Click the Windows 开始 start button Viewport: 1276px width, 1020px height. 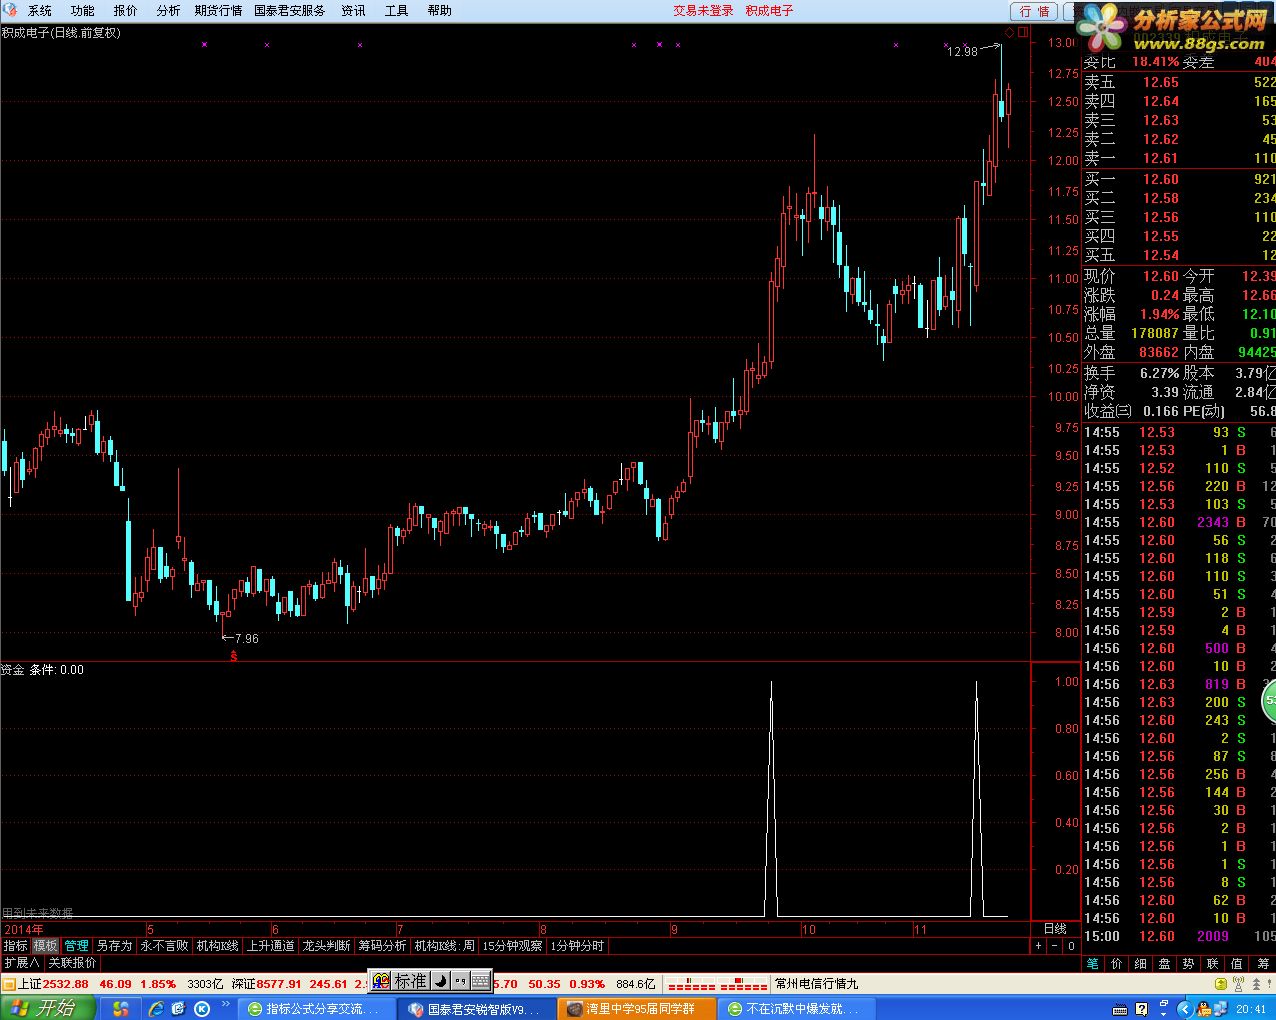coord(48,1007)
